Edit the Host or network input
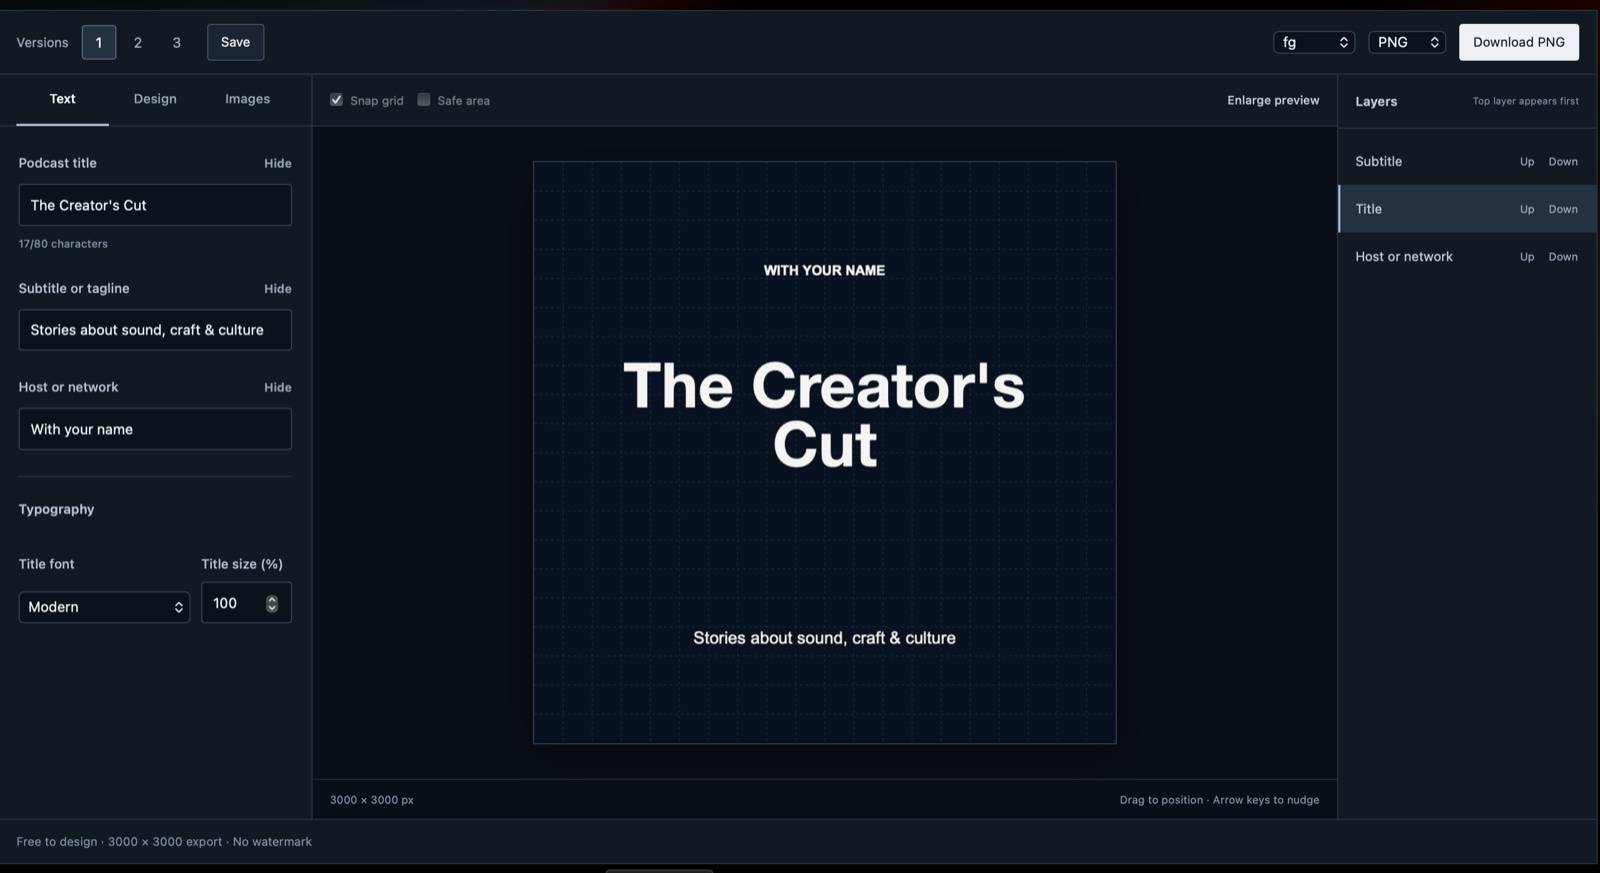1600x873 pixels. [155, 429]
